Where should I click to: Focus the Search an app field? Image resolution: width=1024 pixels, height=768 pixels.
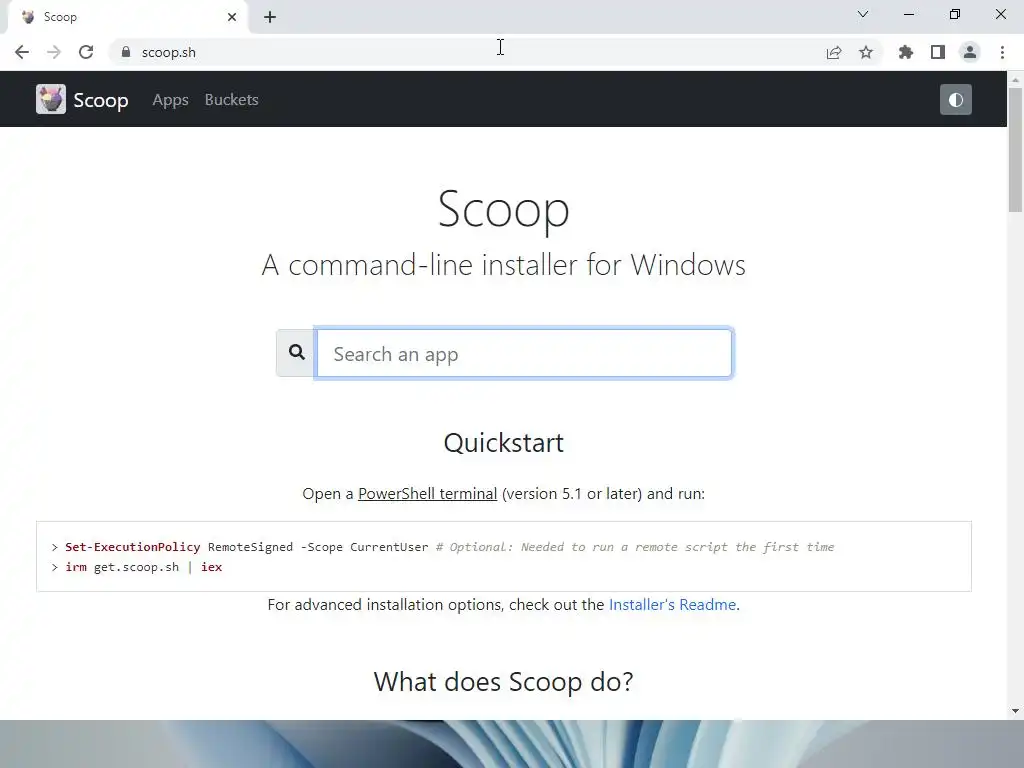coord(524,353)
